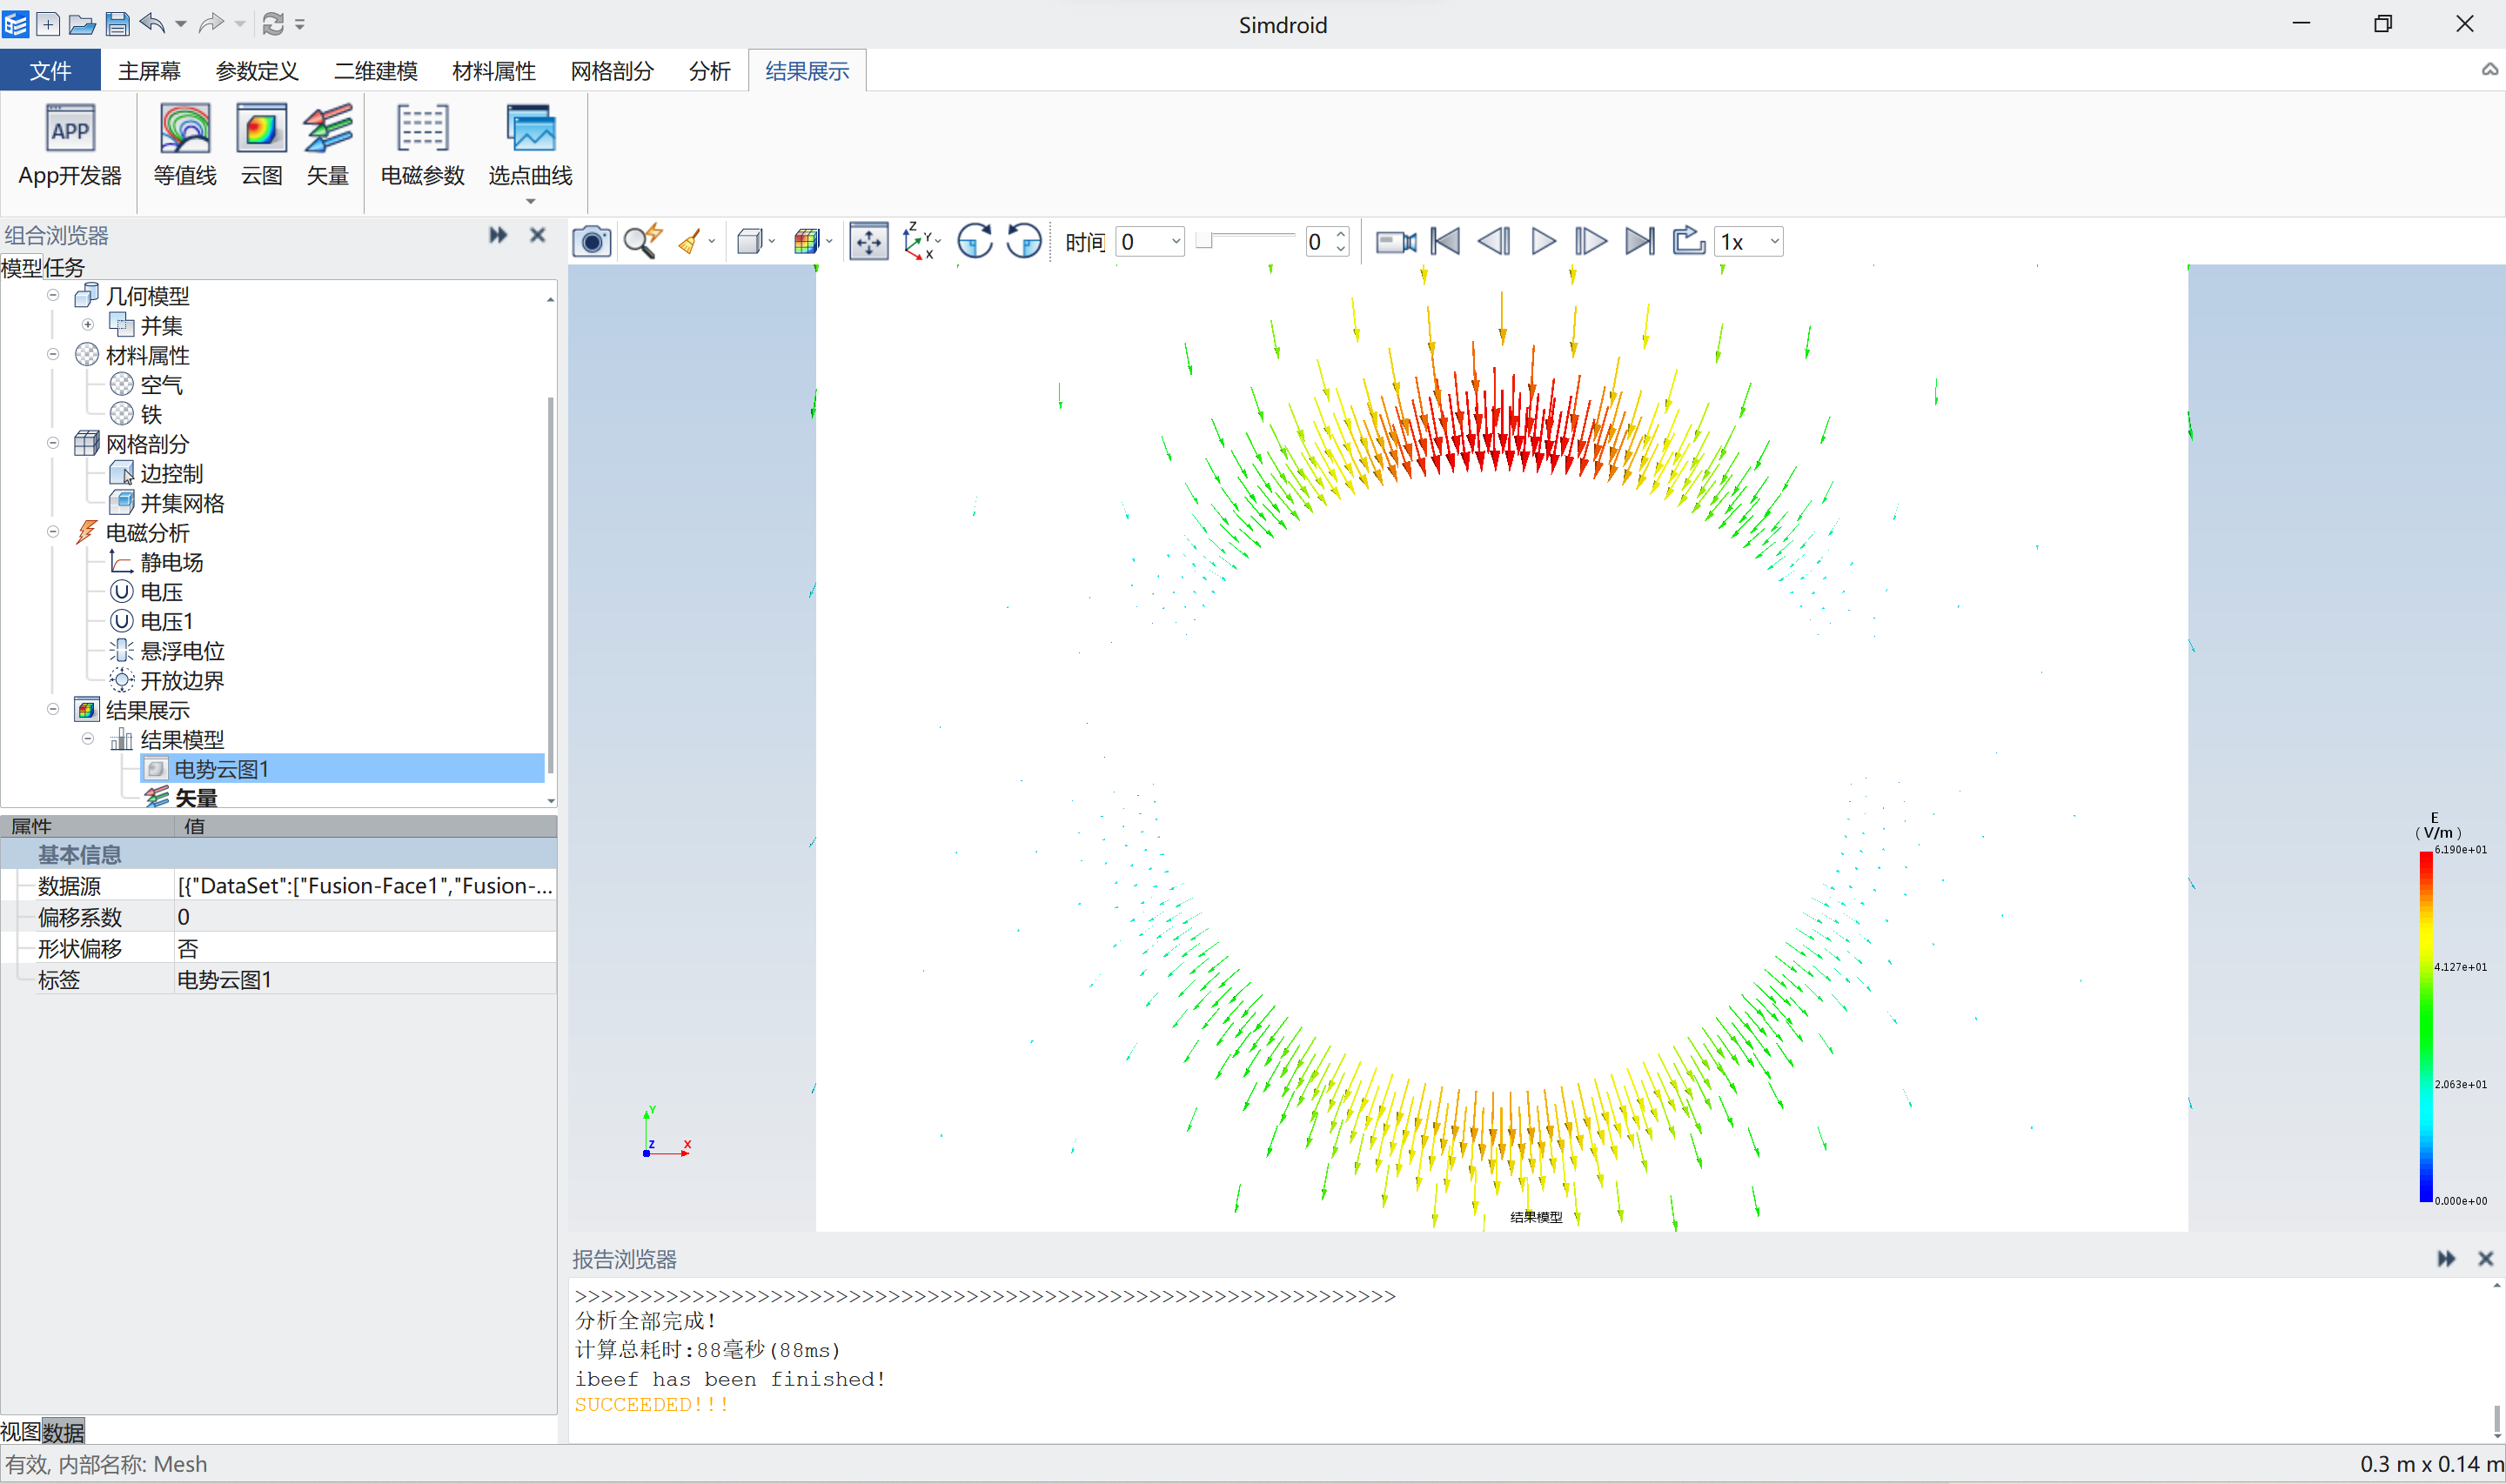Viewport: 2506px width, 1484px height.
Task: Open the display mode cube dropdown arrow
Action: (x=772, y=241)
